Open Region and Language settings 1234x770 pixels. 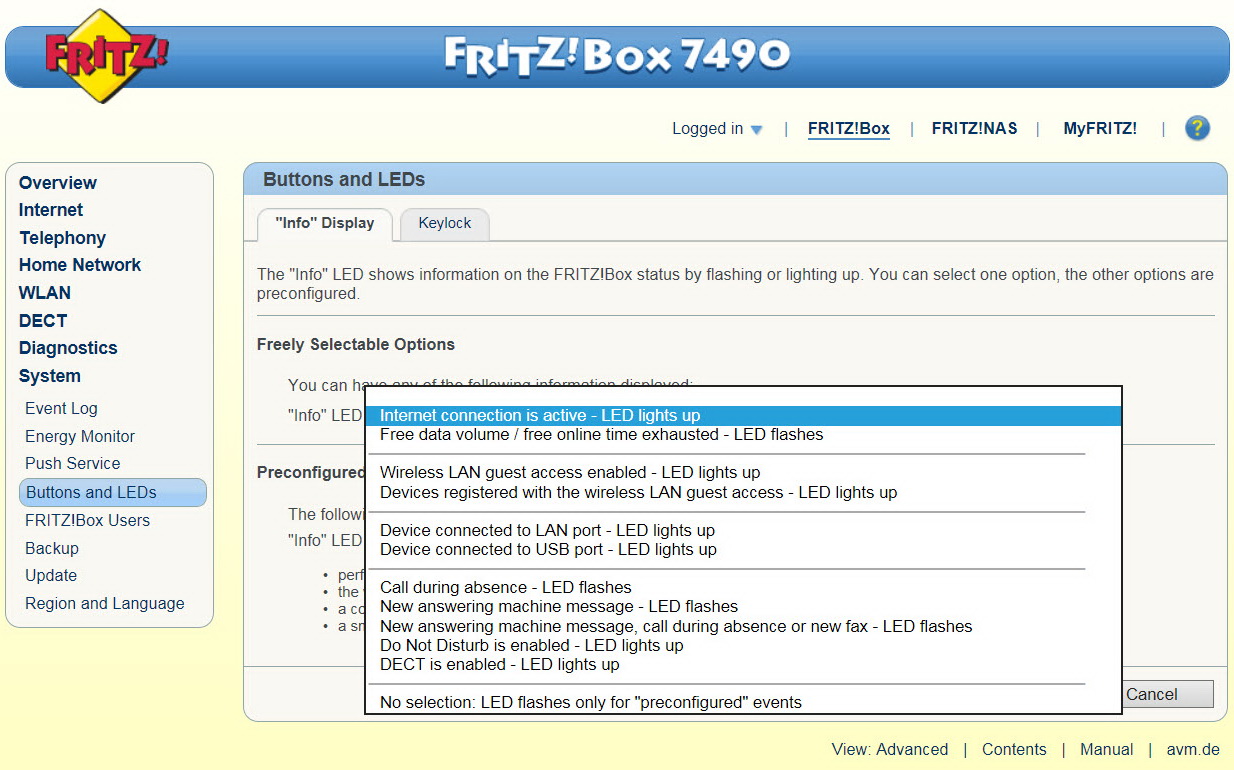click(x=105, y=603)
